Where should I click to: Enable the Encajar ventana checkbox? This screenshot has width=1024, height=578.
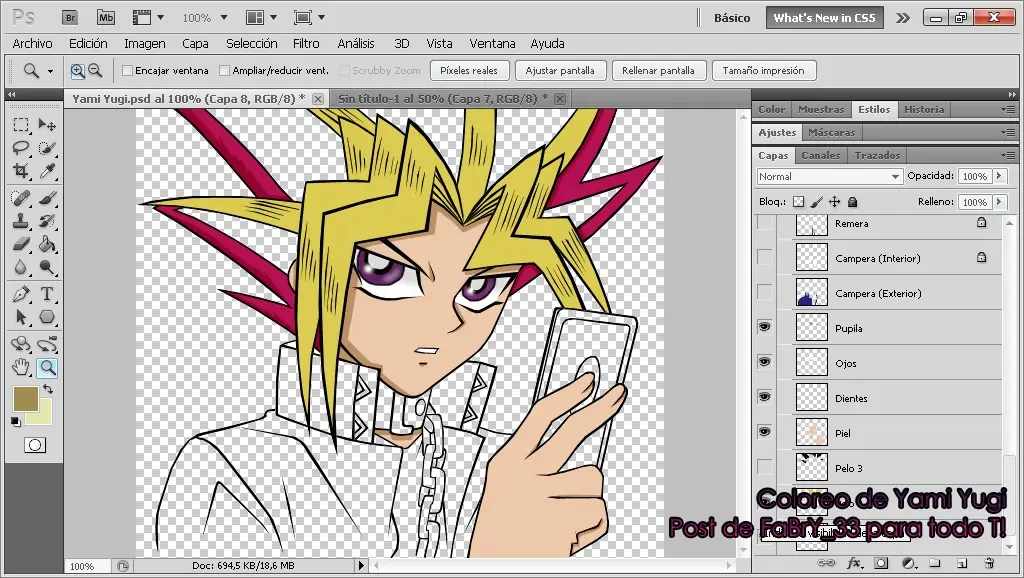point(127,71)
